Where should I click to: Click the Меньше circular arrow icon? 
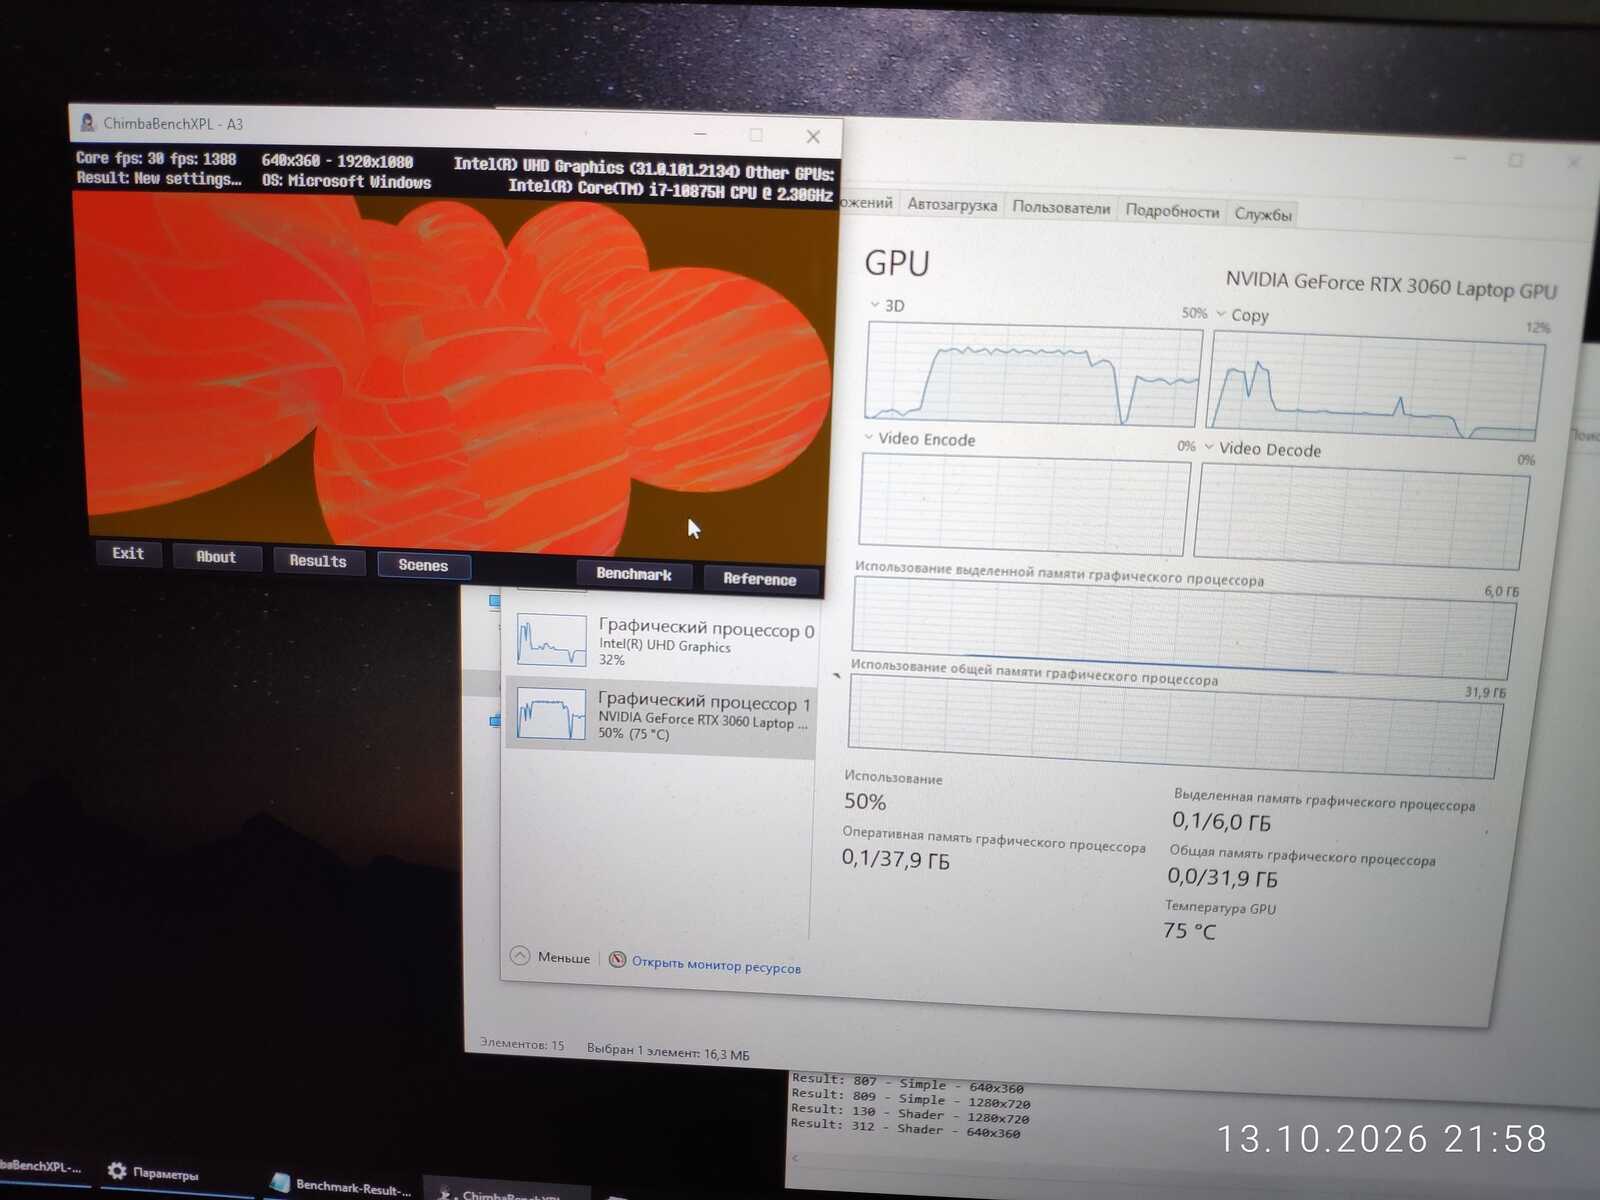tap(520, 955)
